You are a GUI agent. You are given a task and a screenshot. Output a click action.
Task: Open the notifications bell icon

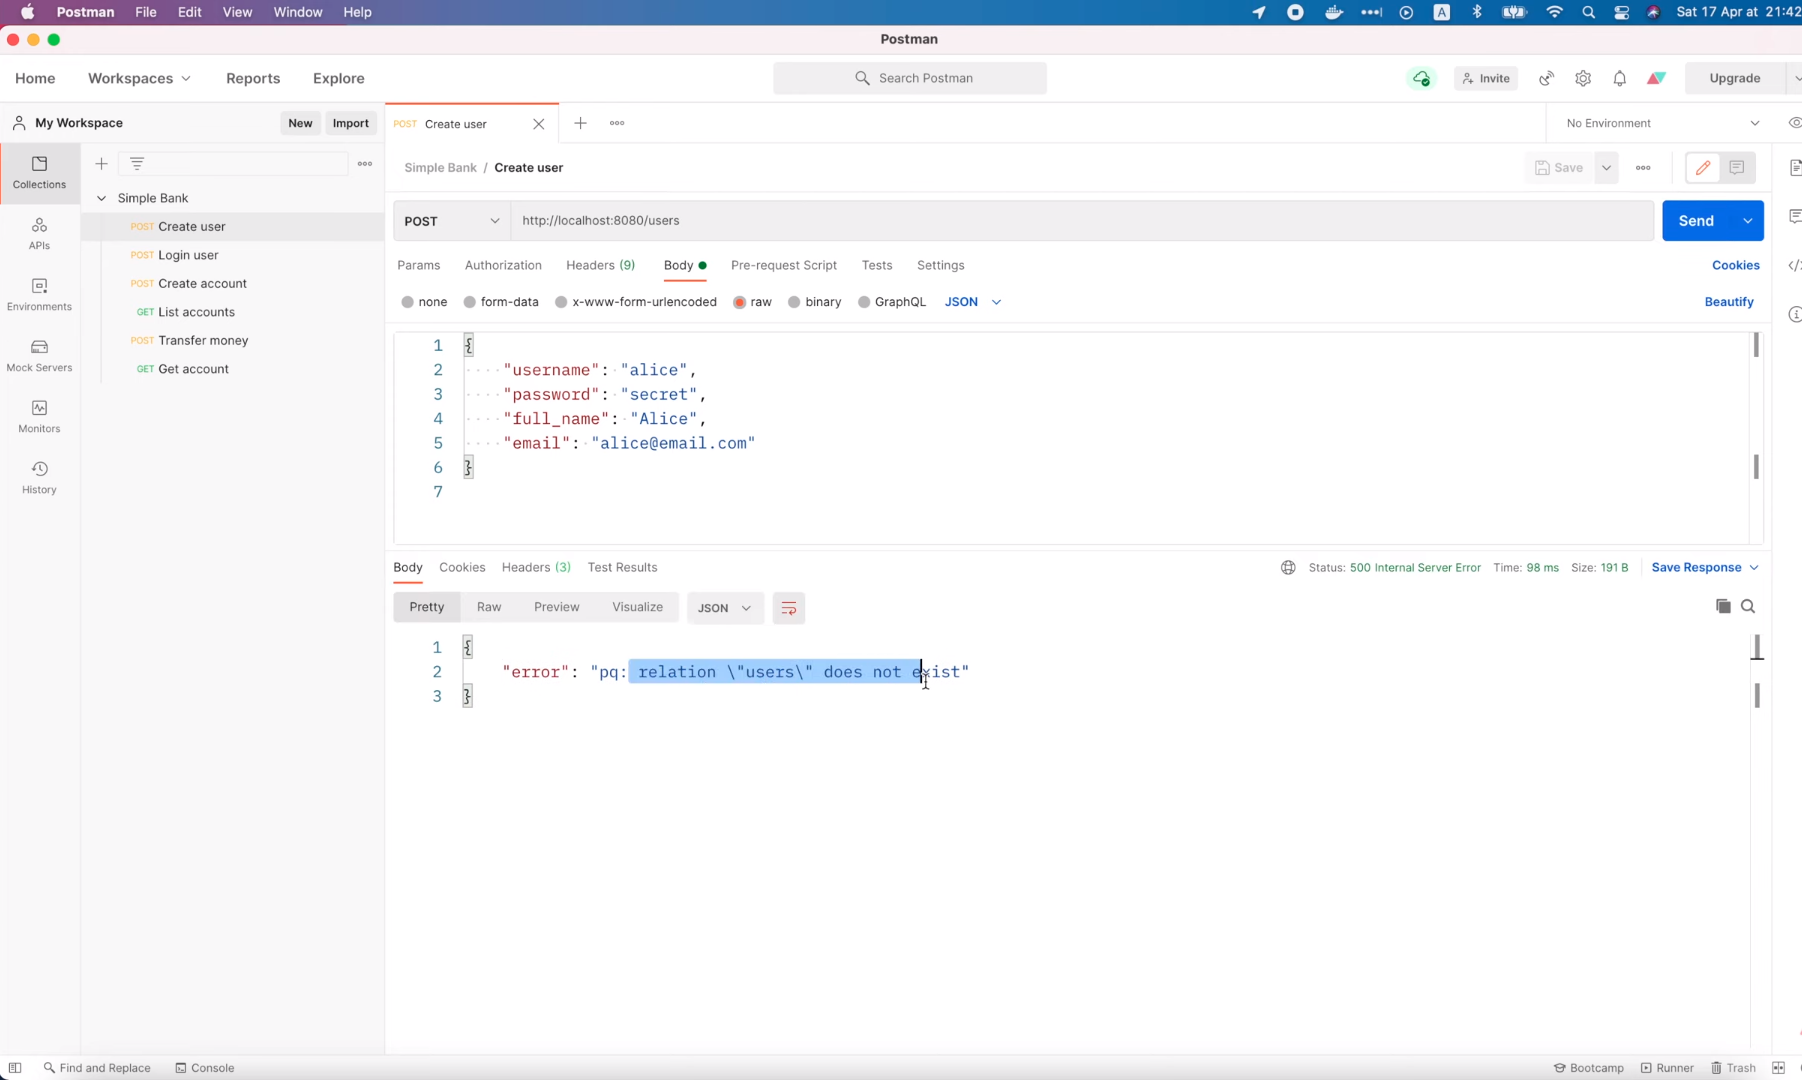click(x=1620, y=78)
